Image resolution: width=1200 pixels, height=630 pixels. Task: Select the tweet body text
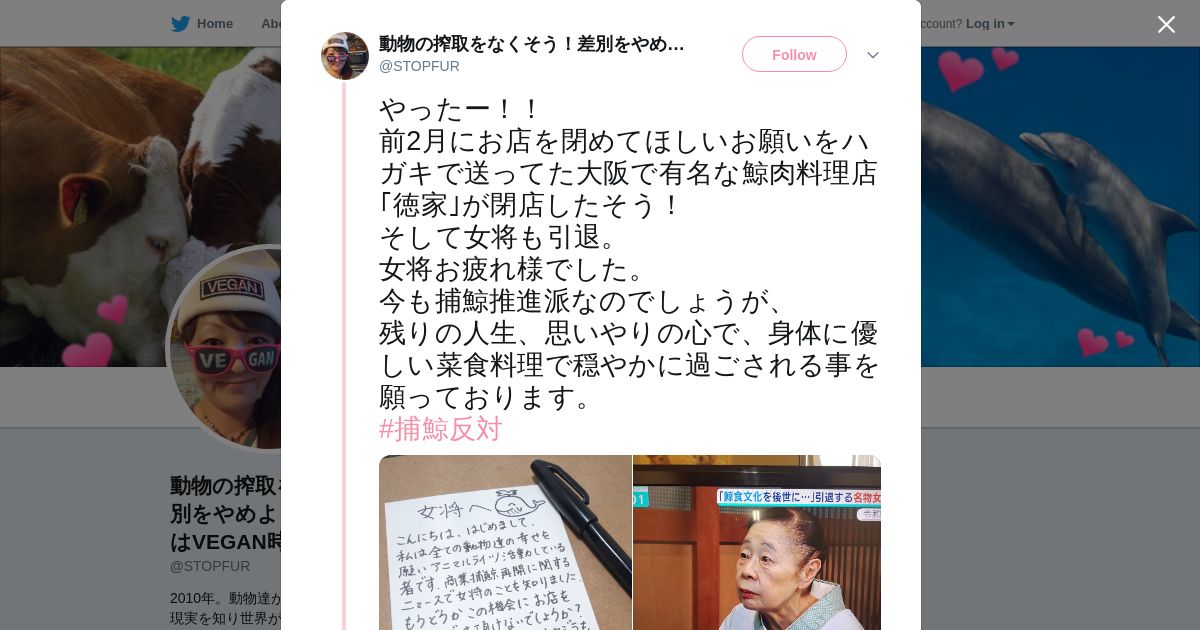(x=629, y=253)
